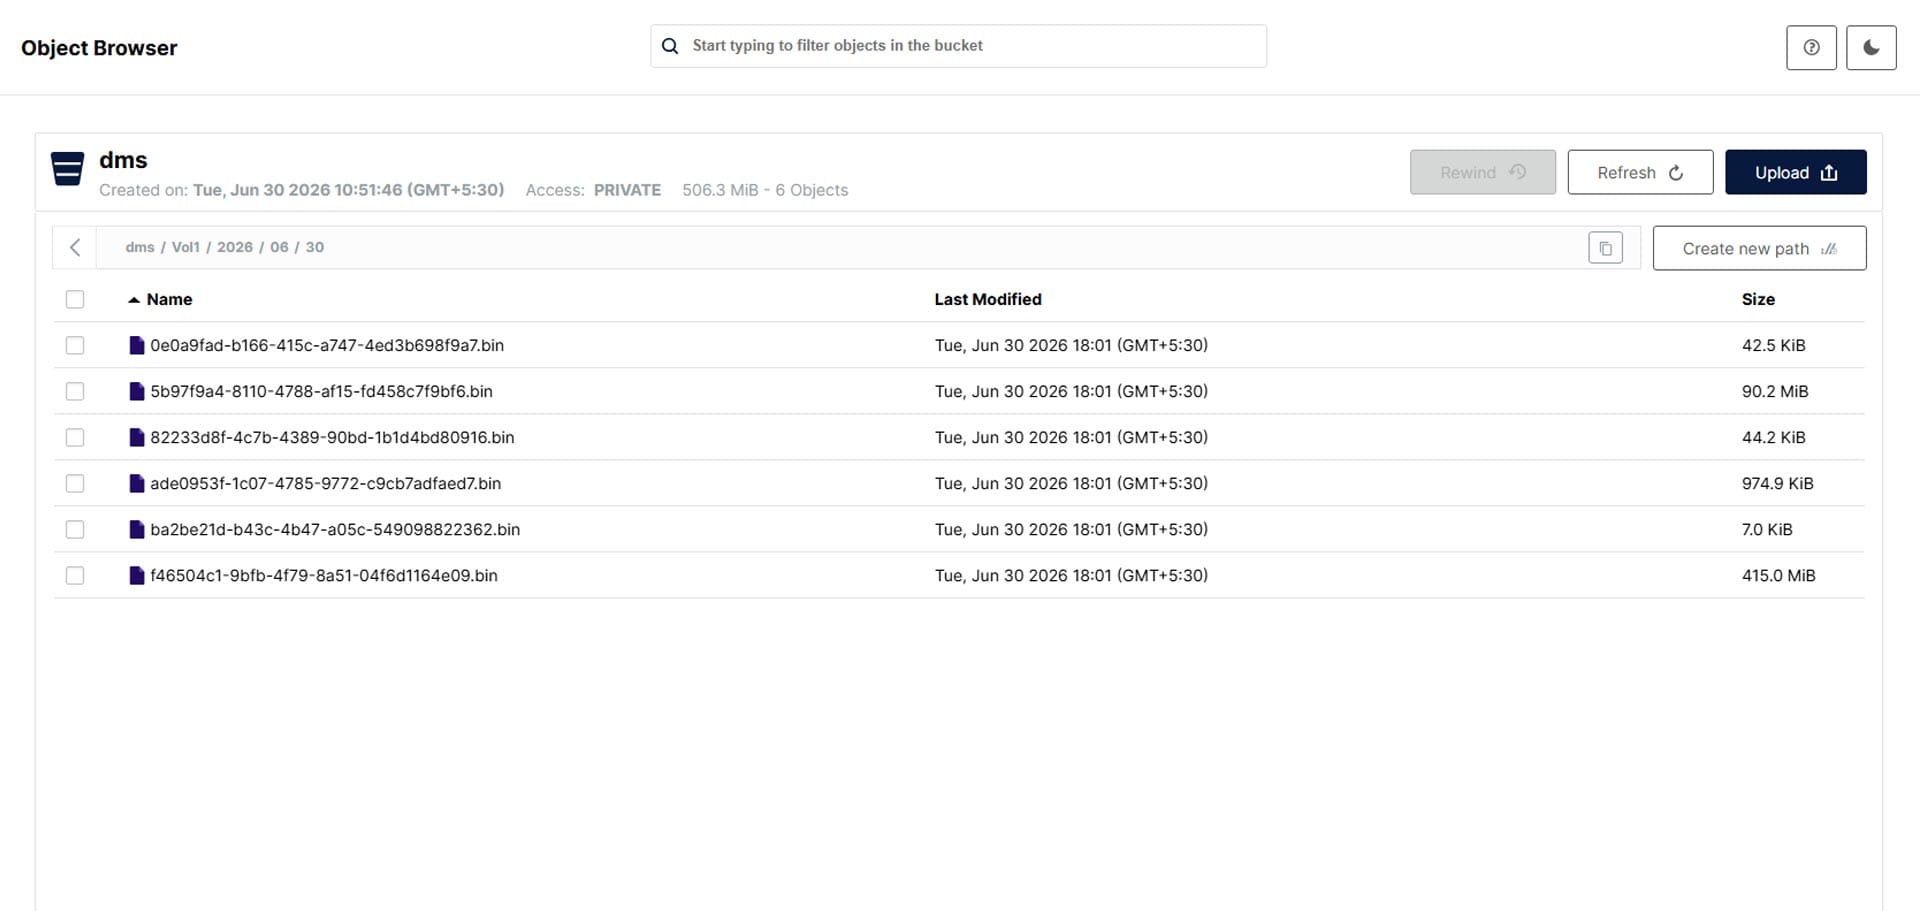Open f46504c1-9bfb-4f79-8a51-04f6d1164e09.bin

click(324, 575)
